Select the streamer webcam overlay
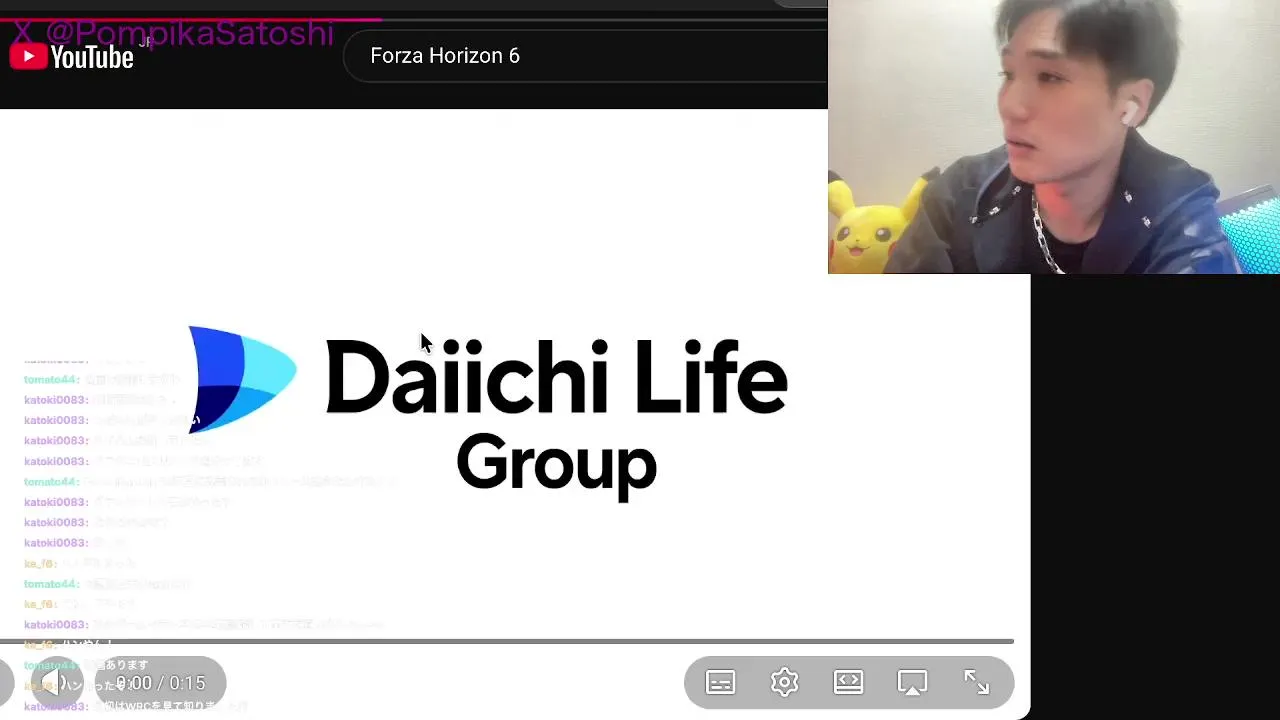1280x720 pixels. pos(1054,137)
